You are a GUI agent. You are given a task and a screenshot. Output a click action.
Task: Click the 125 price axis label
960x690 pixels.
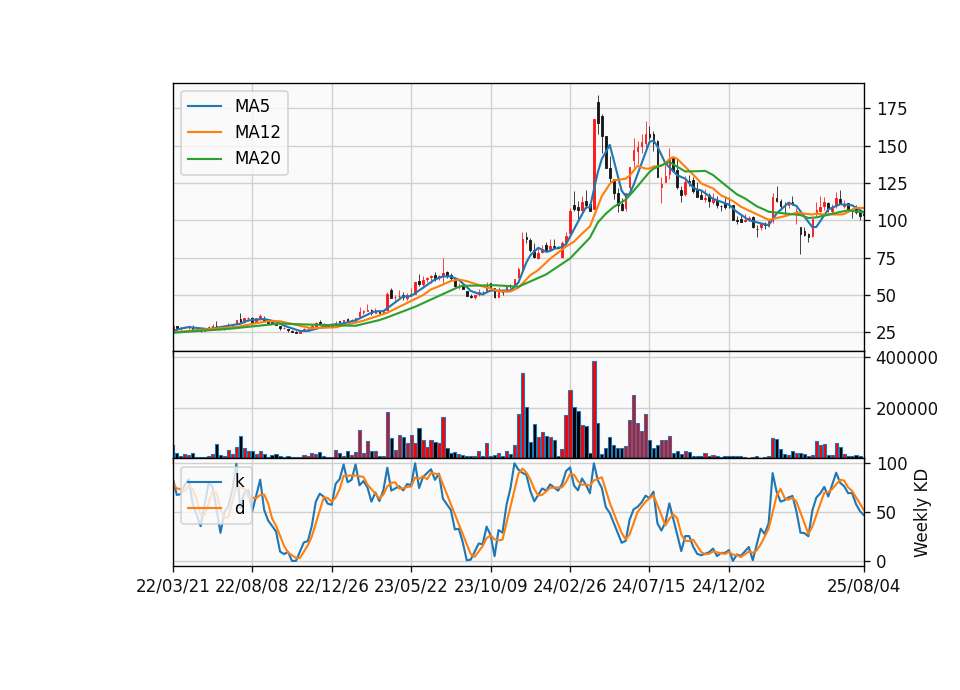[x=892, y=184]
